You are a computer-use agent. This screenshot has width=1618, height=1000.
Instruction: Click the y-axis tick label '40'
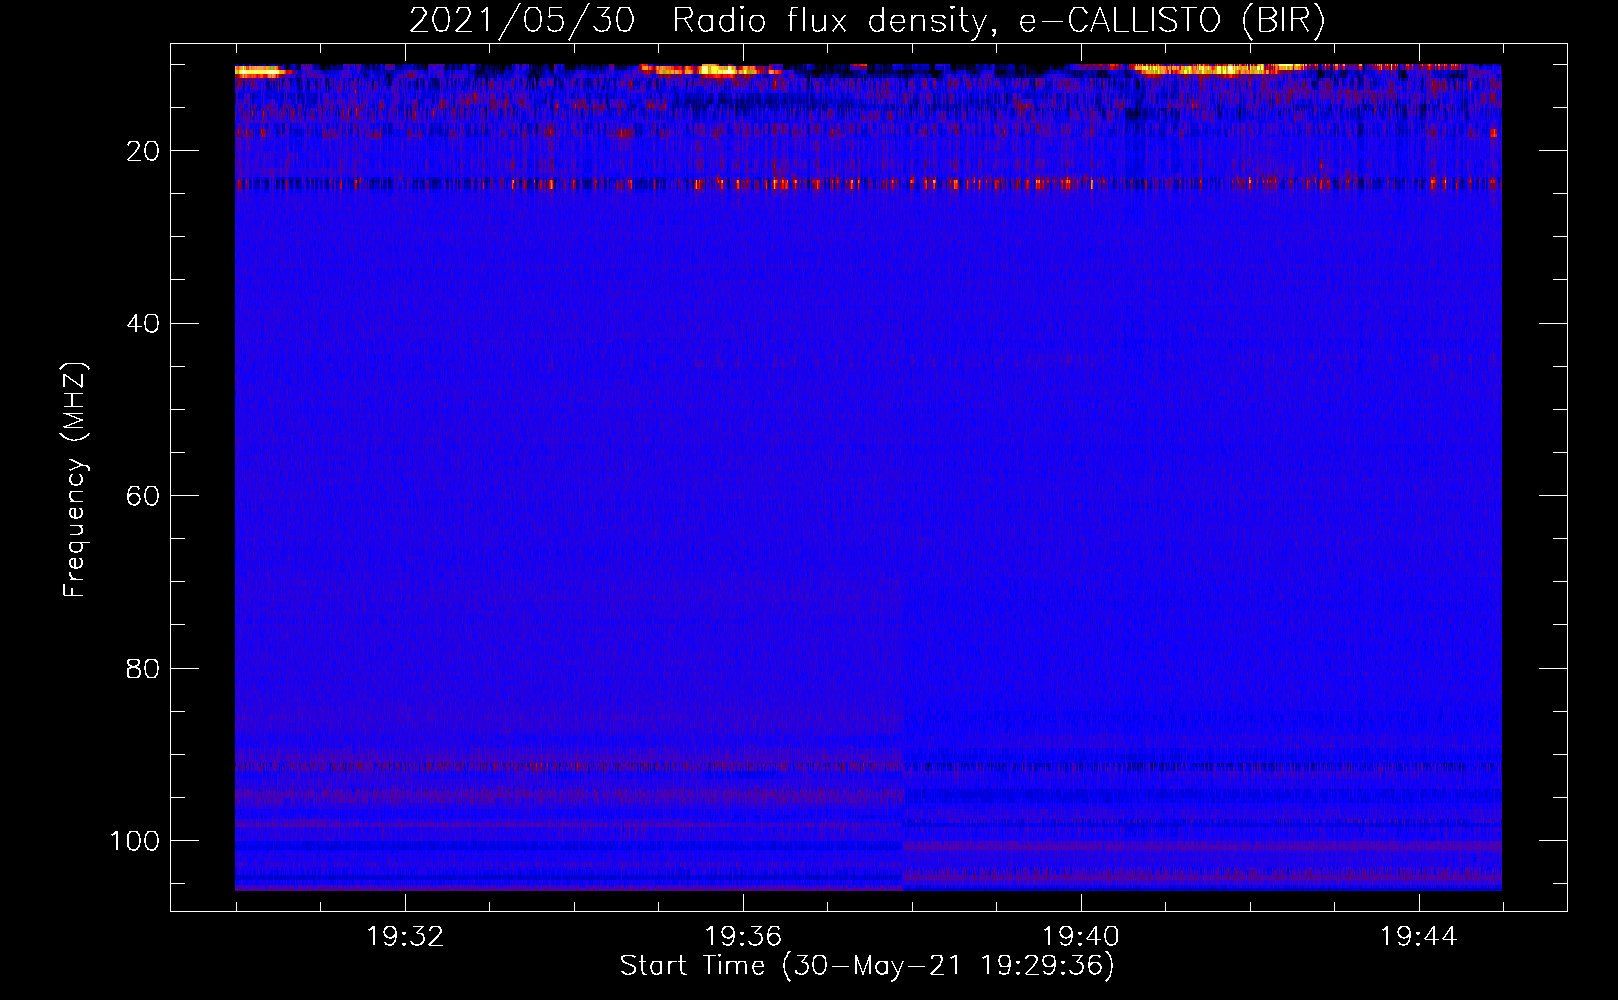[143, 324]
